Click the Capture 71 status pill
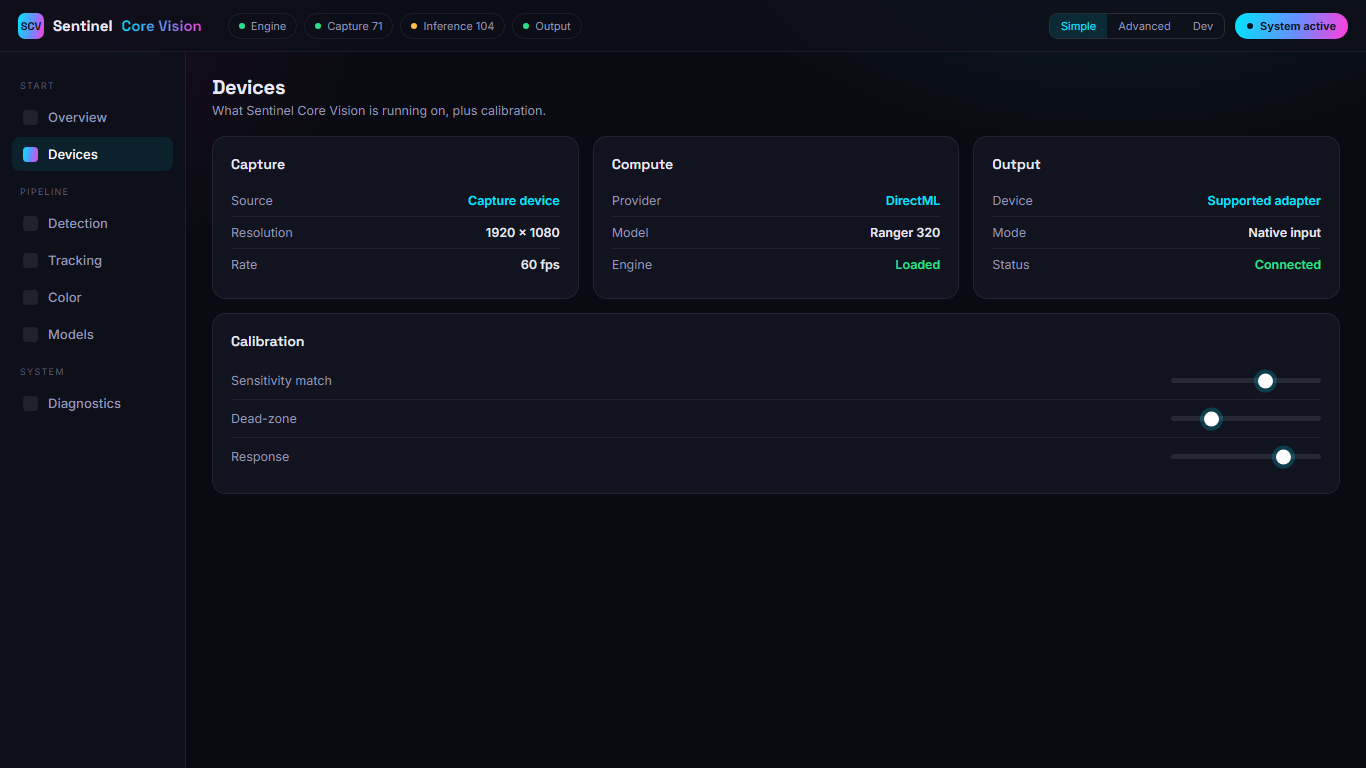Image resolution: width=1366 pixels, height=768 pixels. tap(348, 26)
